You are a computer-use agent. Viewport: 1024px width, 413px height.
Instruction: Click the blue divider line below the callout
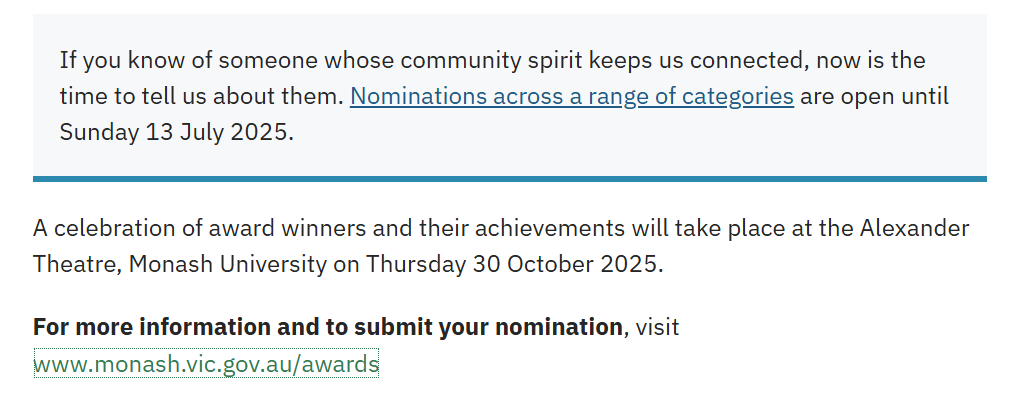[509, 179]
